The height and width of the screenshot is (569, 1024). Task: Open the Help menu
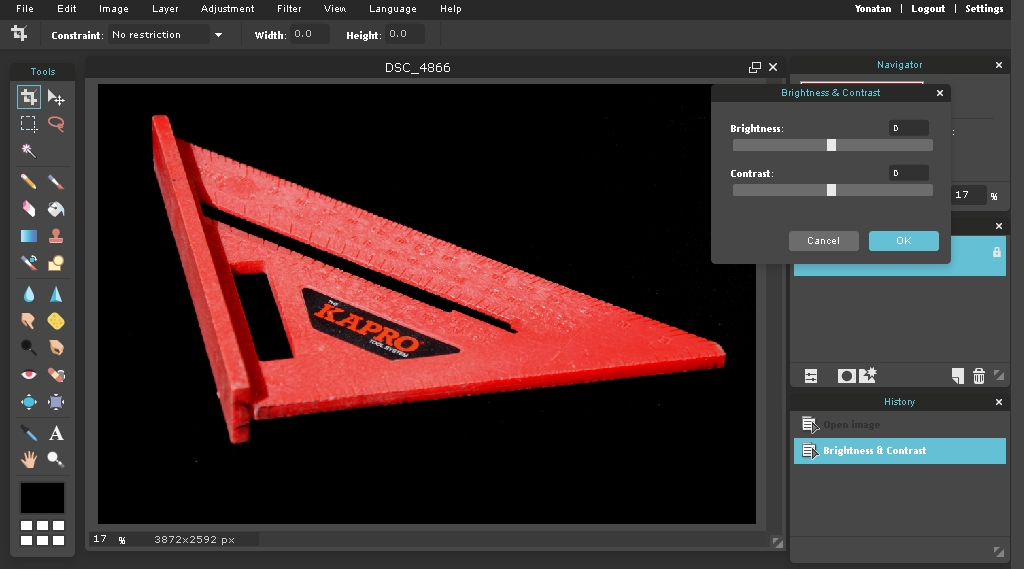(451, 8)
